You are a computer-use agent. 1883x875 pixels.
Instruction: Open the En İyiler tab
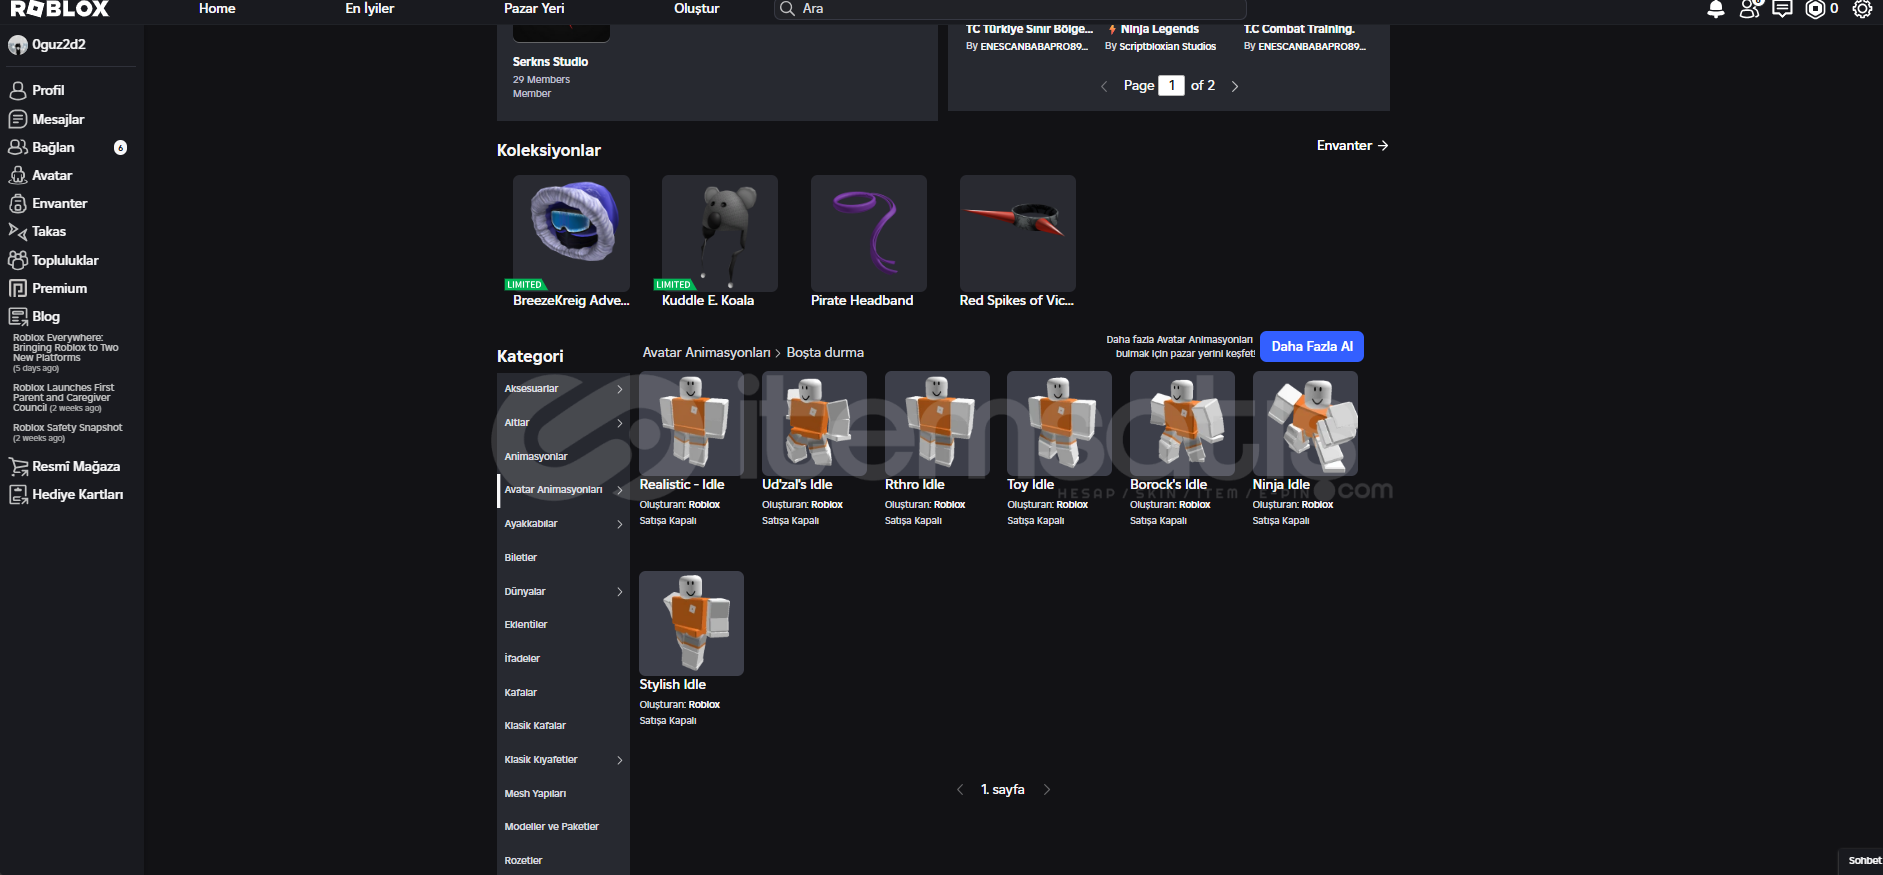(x=370, y=9)
